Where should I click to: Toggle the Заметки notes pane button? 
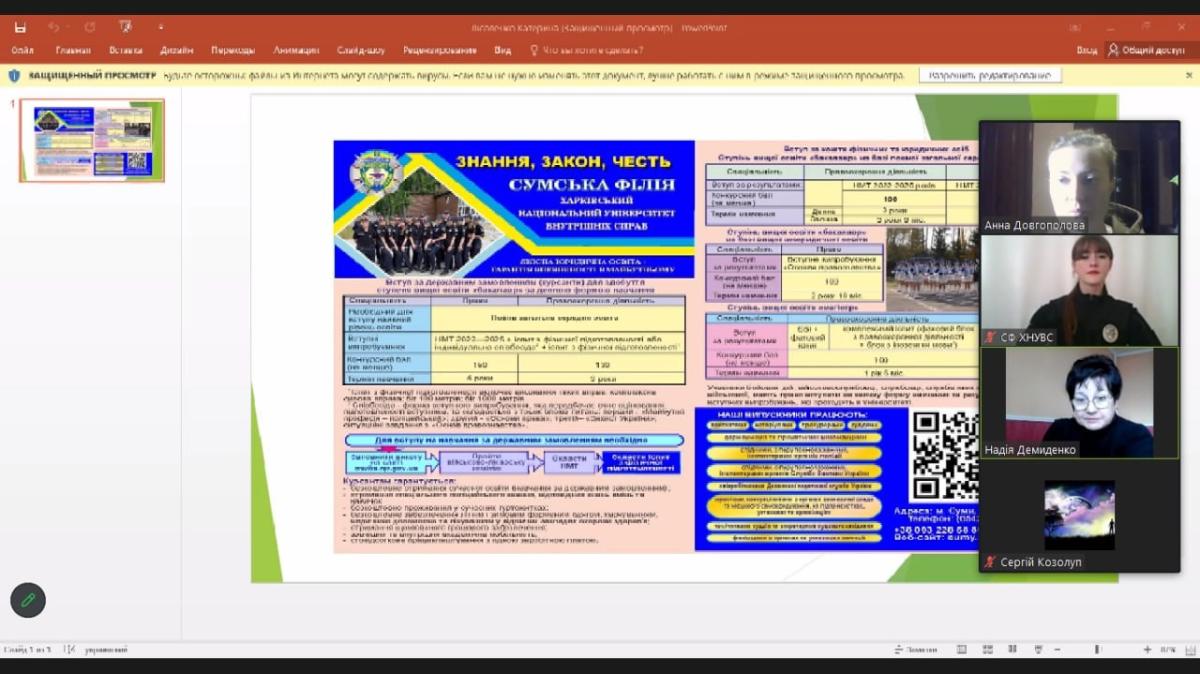click(915, 650)
